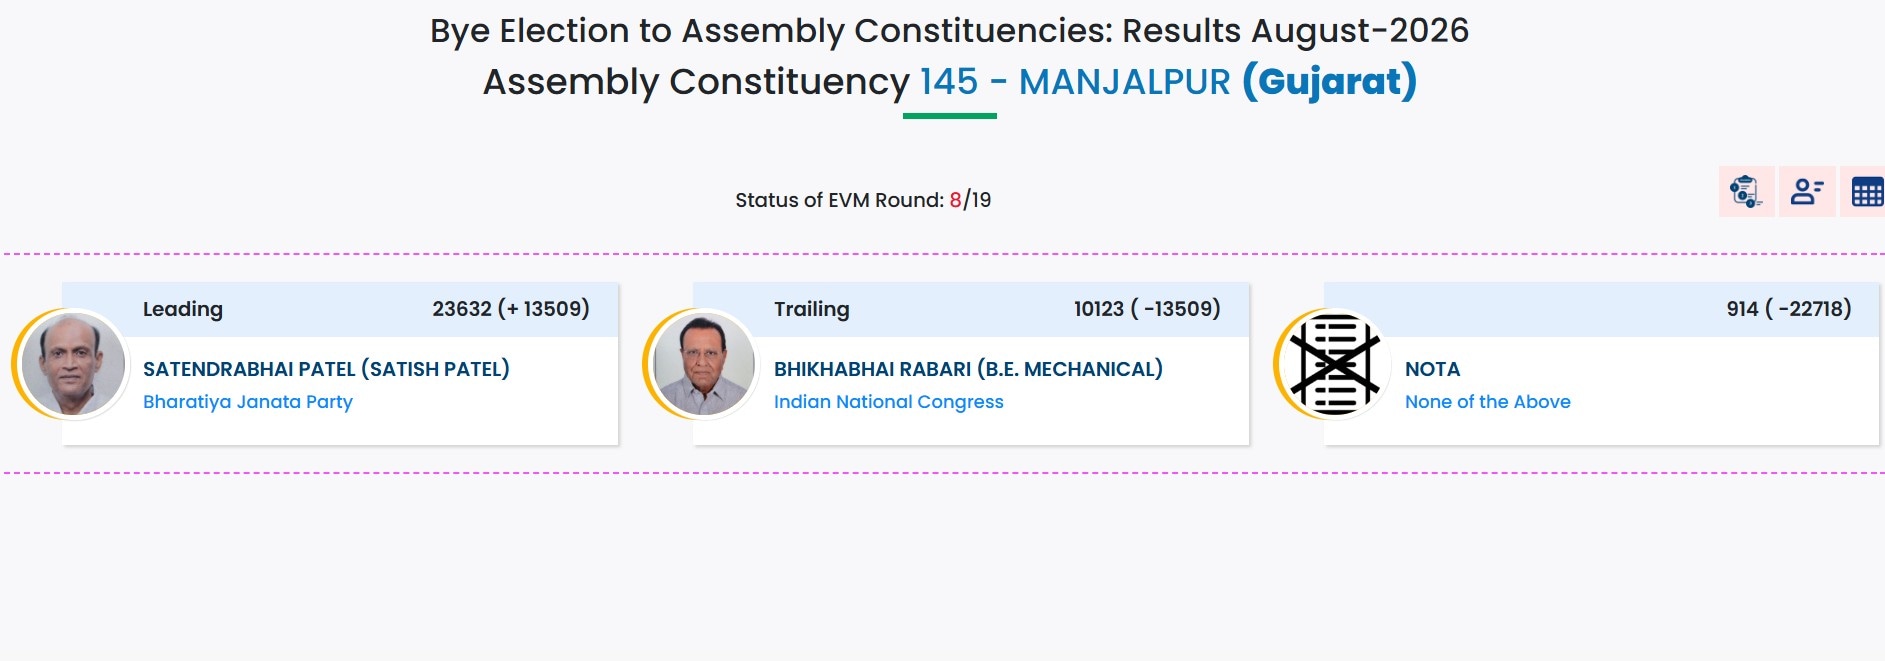The height and width of the screenshot is (661, 1885).
Task: Click Satendrabhai Patel's candidate photo
Action: pos(73,364)
